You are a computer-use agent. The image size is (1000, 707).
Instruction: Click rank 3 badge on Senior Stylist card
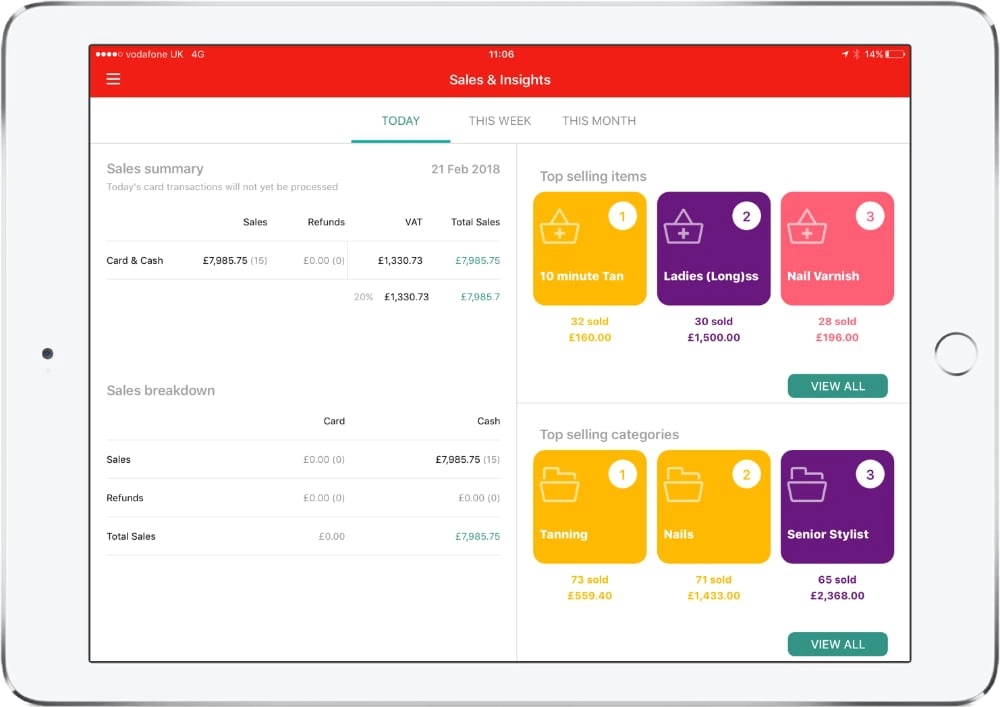870,474
